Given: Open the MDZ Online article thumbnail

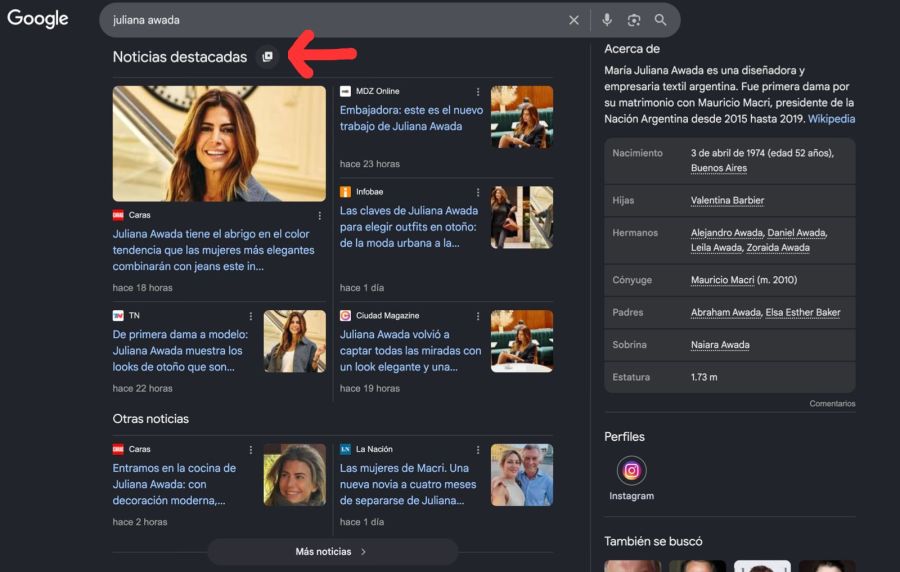Looking at the screenshot, I should pos(522,117).
